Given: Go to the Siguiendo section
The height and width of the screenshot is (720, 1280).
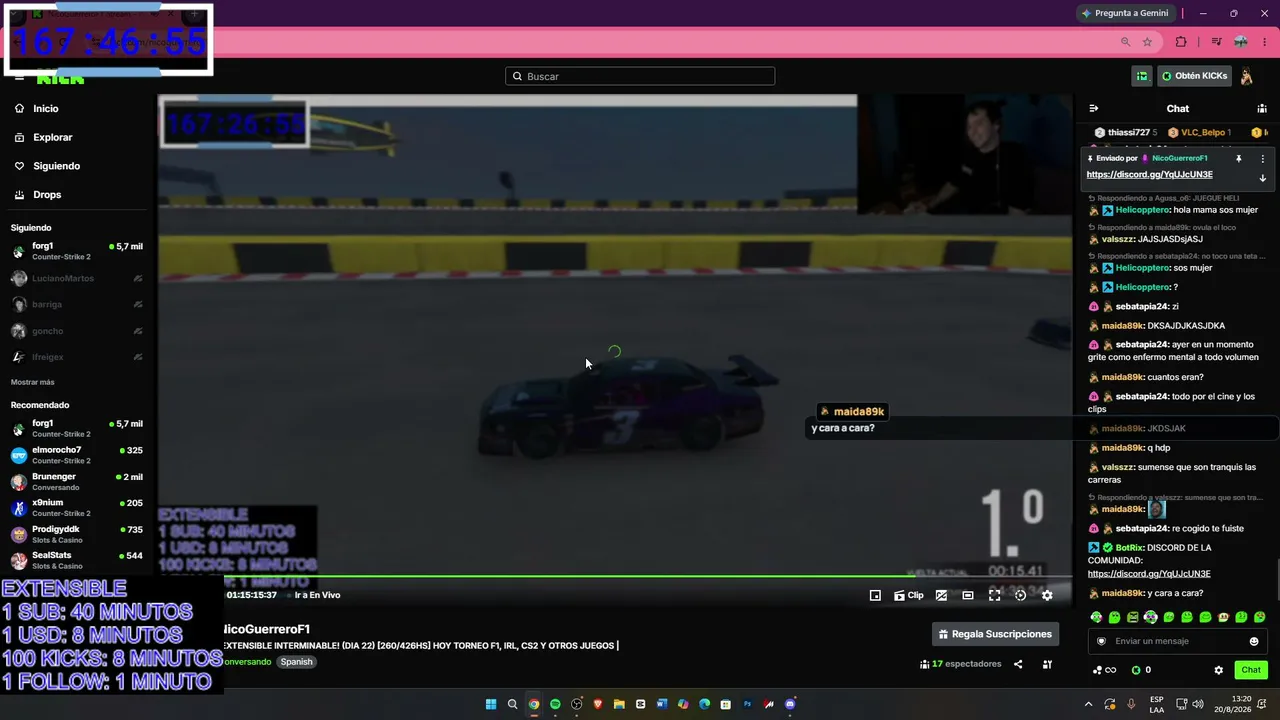Looking at the screenshot, I should coord(47,166).
